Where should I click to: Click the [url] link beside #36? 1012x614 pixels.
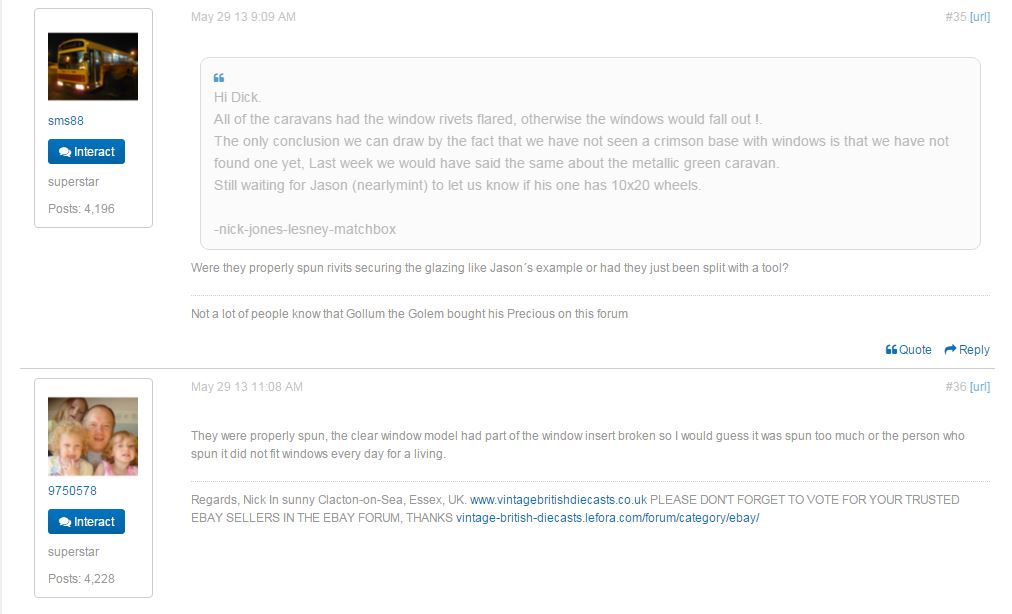[x=980, y=387]
